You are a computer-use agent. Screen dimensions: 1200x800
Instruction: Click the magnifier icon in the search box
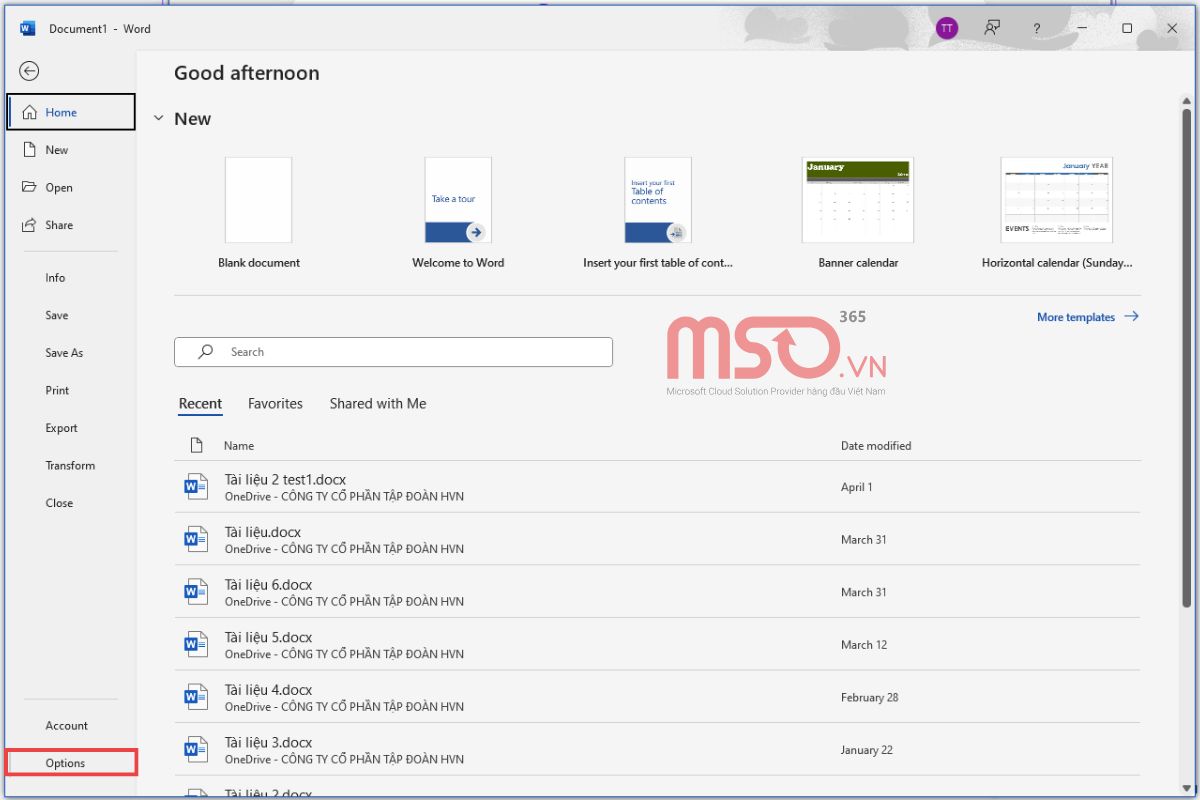206,352
